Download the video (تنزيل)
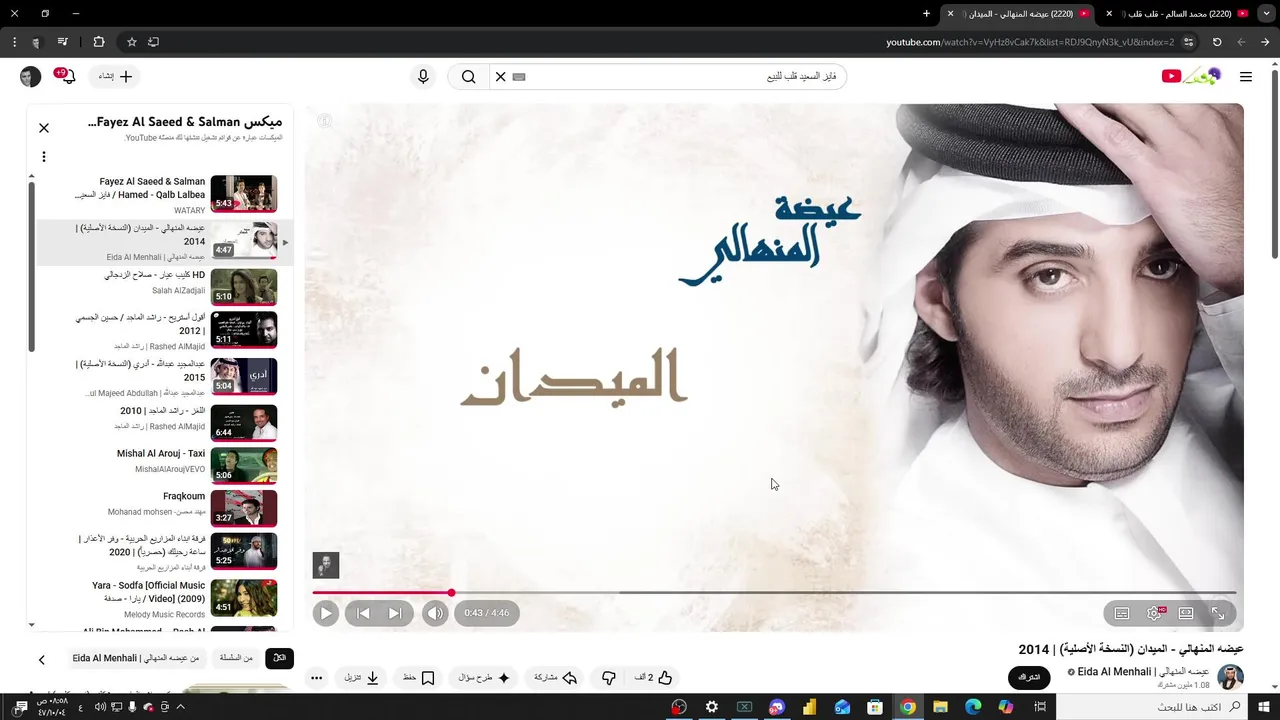Viewport: 1280px width, 720px height. [x=362, y=677]
